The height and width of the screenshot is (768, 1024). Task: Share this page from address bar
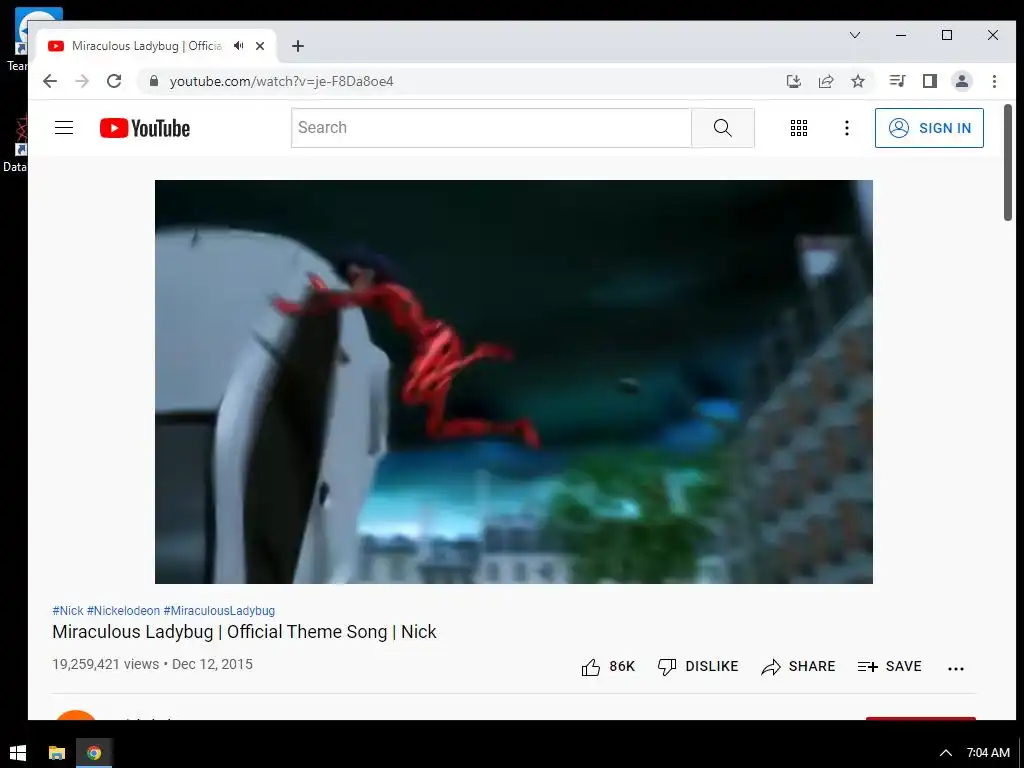(x=826, y=81)
